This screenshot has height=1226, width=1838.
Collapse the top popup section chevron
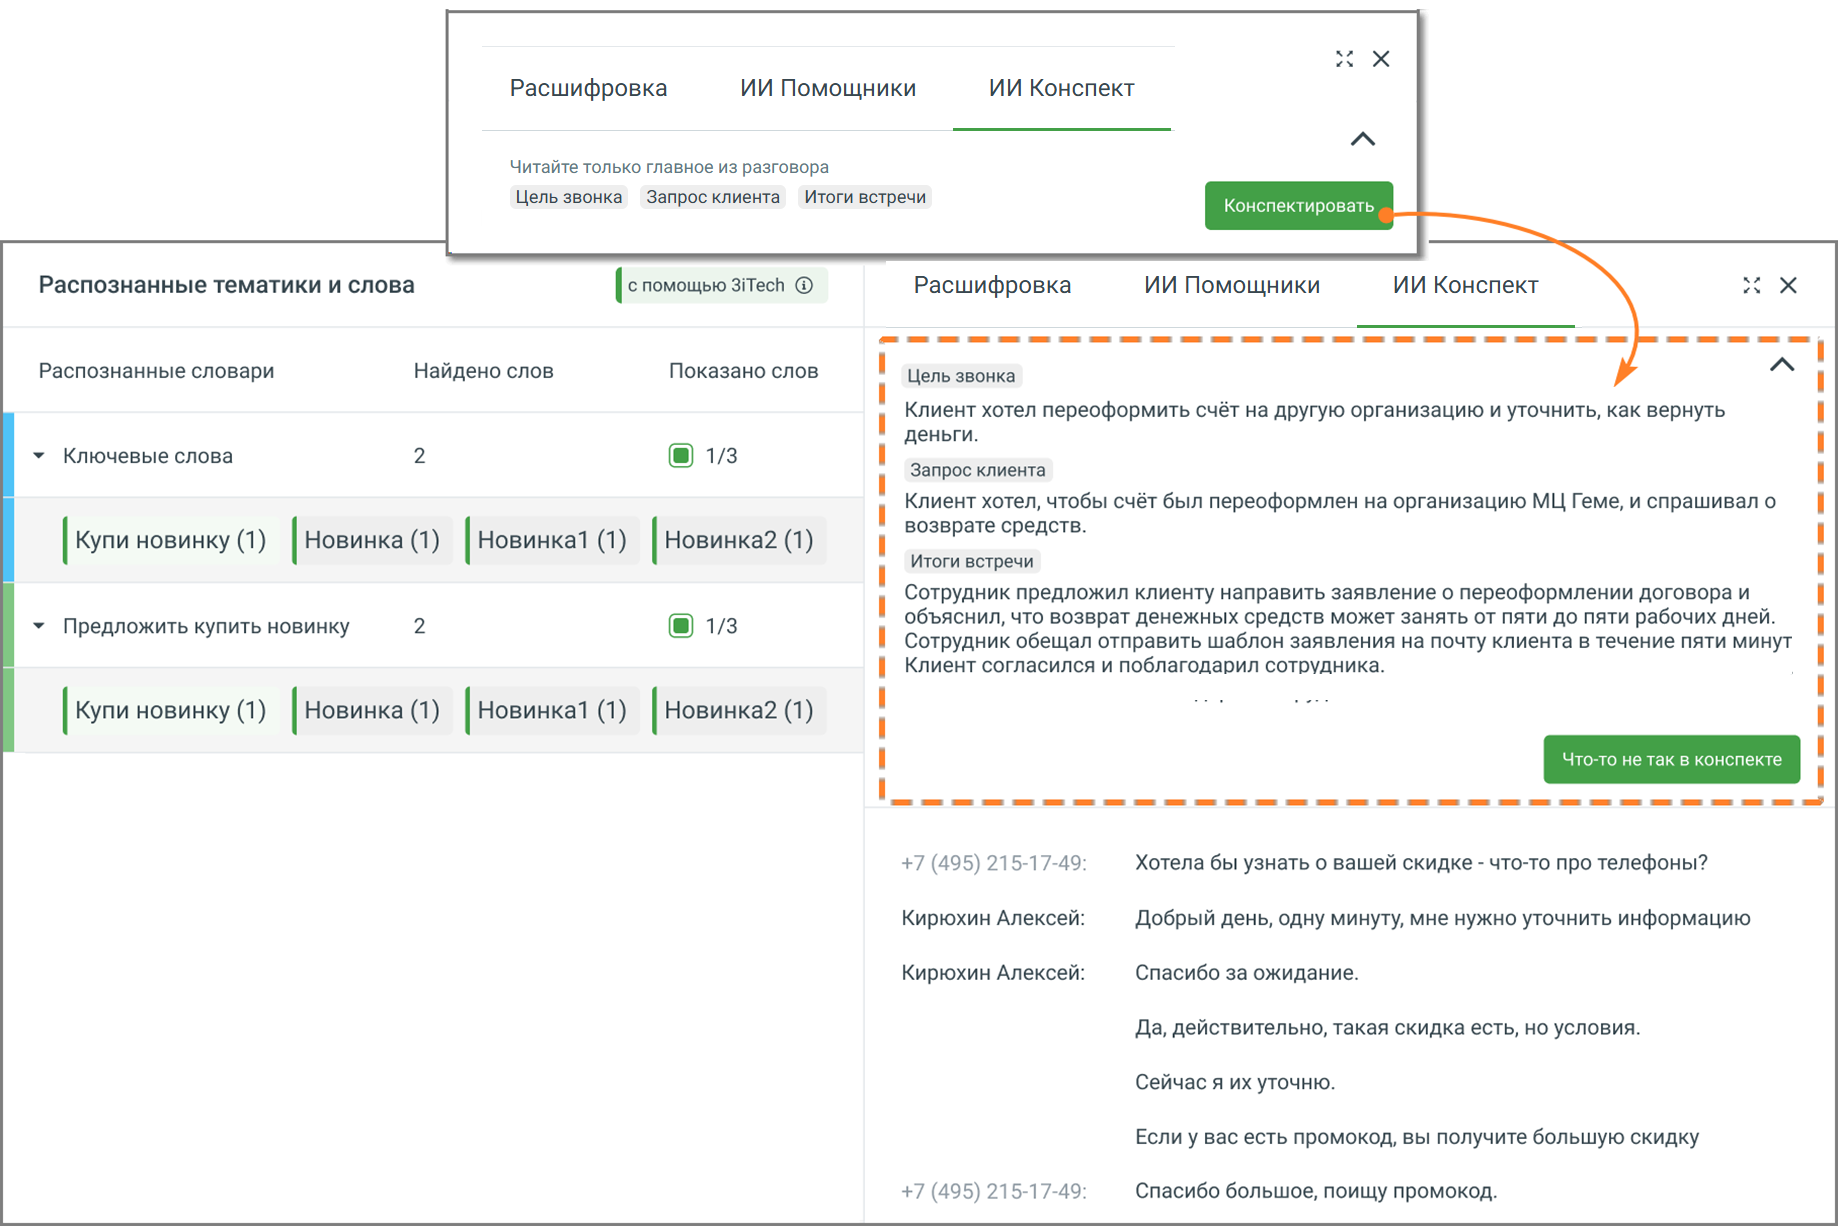(1363, 139)
